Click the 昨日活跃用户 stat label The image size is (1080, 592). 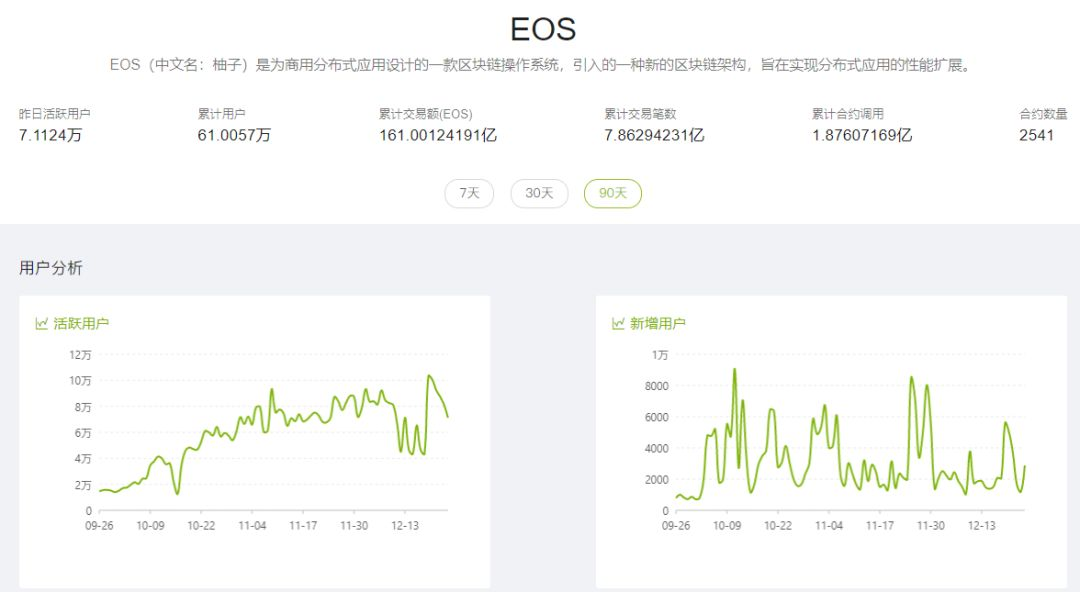54,114
